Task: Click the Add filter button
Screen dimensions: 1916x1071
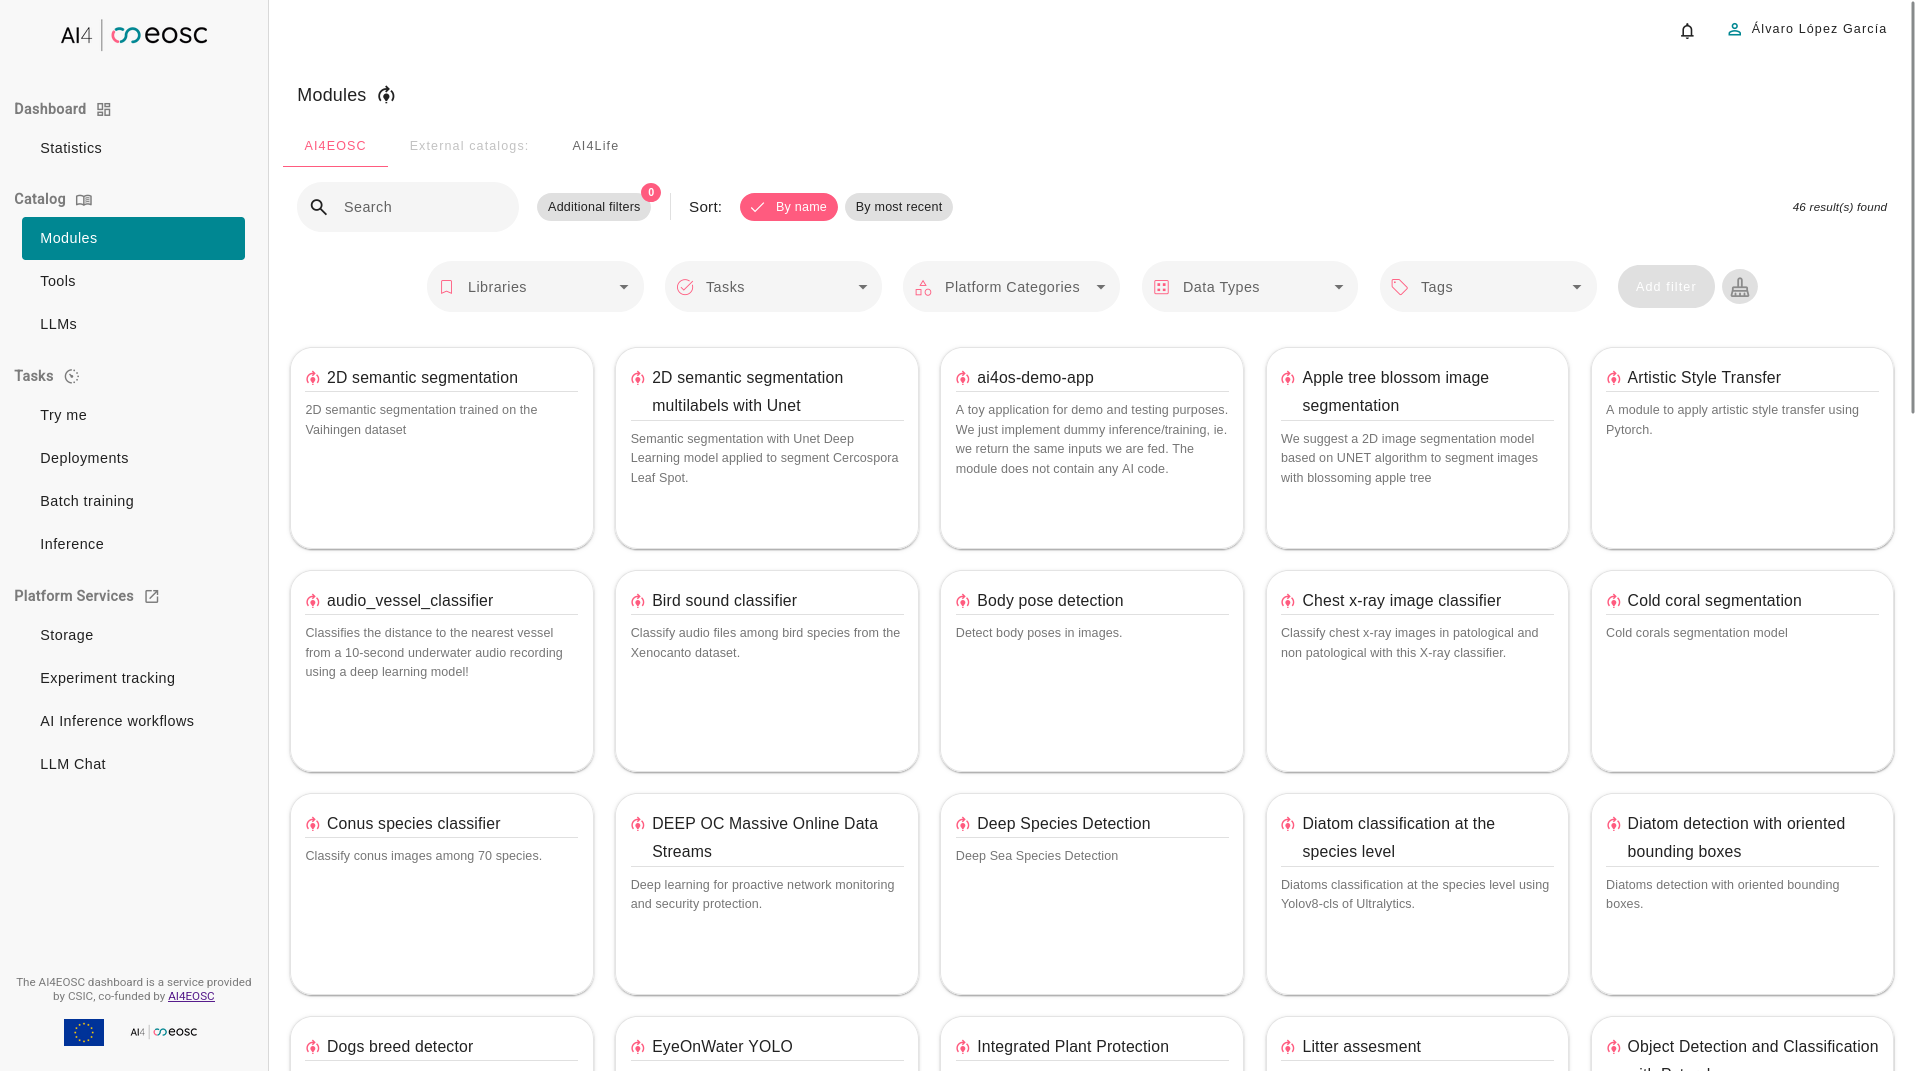Action: pos(1666,287)
